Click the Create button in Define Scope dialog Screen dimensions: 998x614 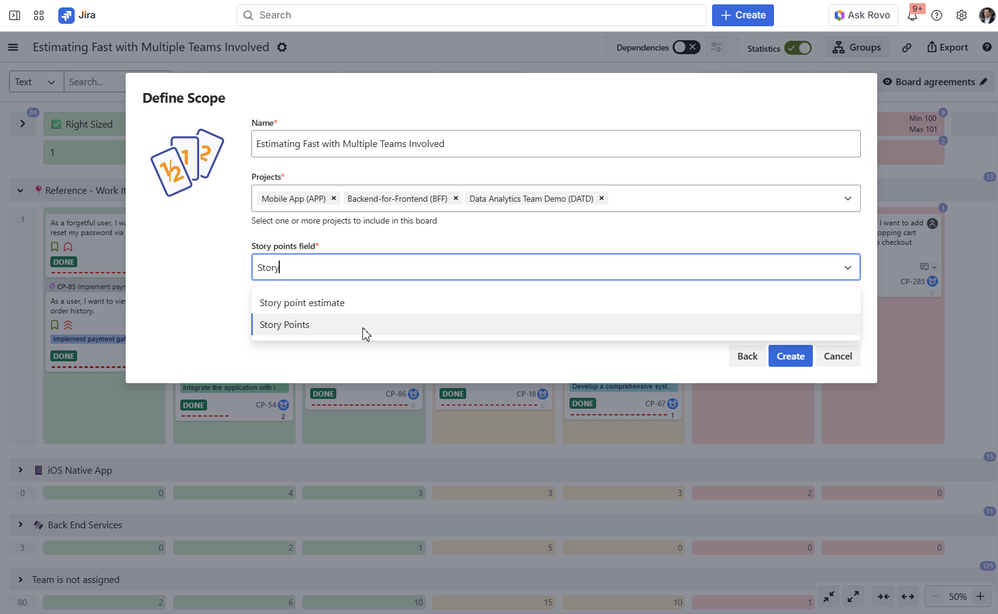[x=790, y=356]
